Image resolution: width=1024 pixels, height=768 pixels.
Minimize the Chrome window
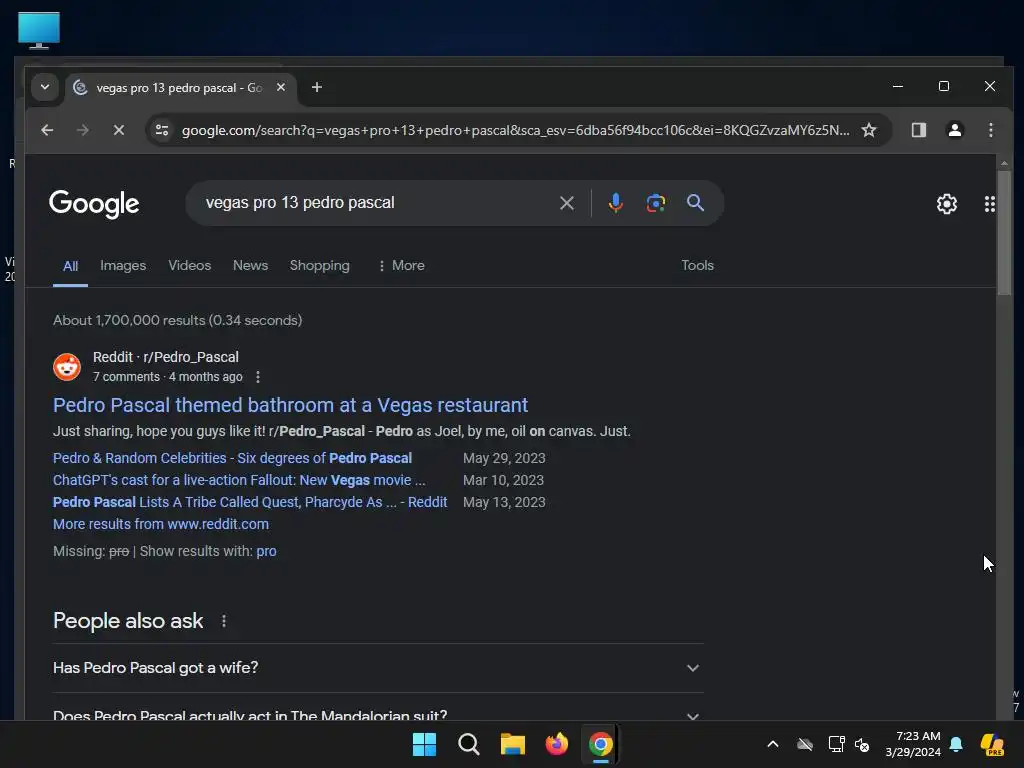coord(898,86)
